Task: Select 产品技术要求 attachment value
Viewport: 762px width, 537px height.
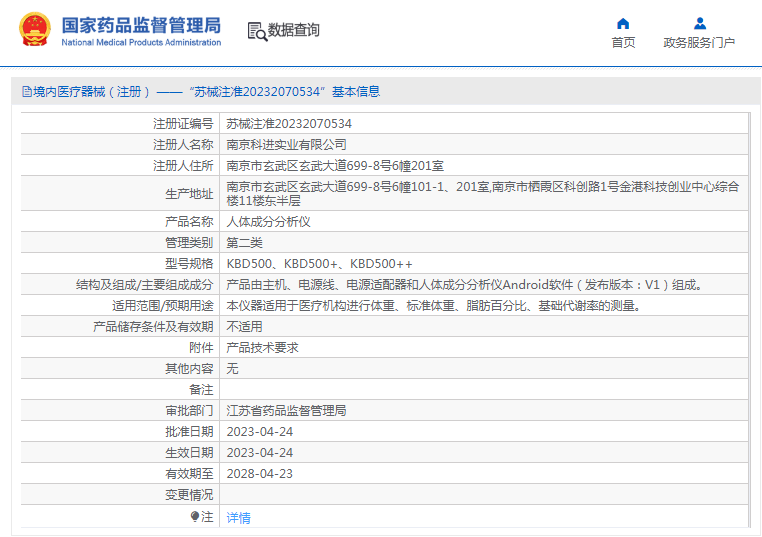Action: point(262,347)
